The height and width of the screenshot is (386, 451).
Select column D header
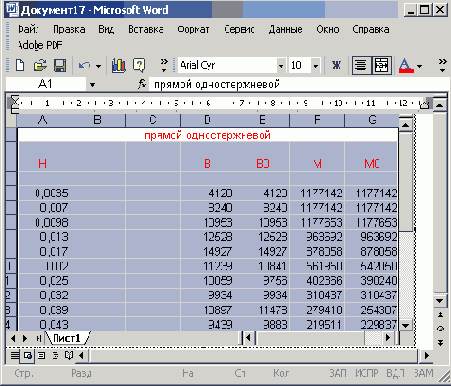(x=207, y=120)
